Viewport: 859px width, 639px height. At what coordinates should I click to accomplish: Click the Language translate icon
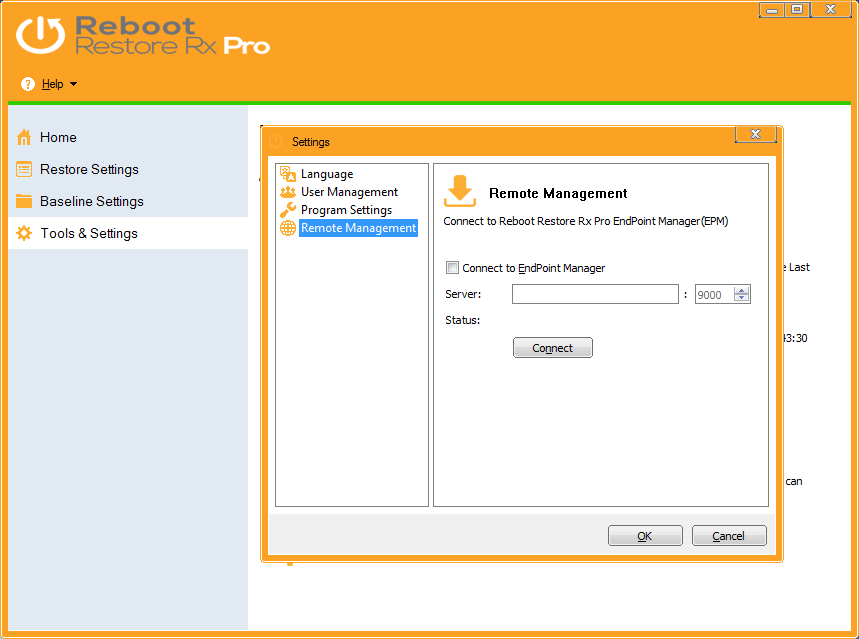coord(288,174)
